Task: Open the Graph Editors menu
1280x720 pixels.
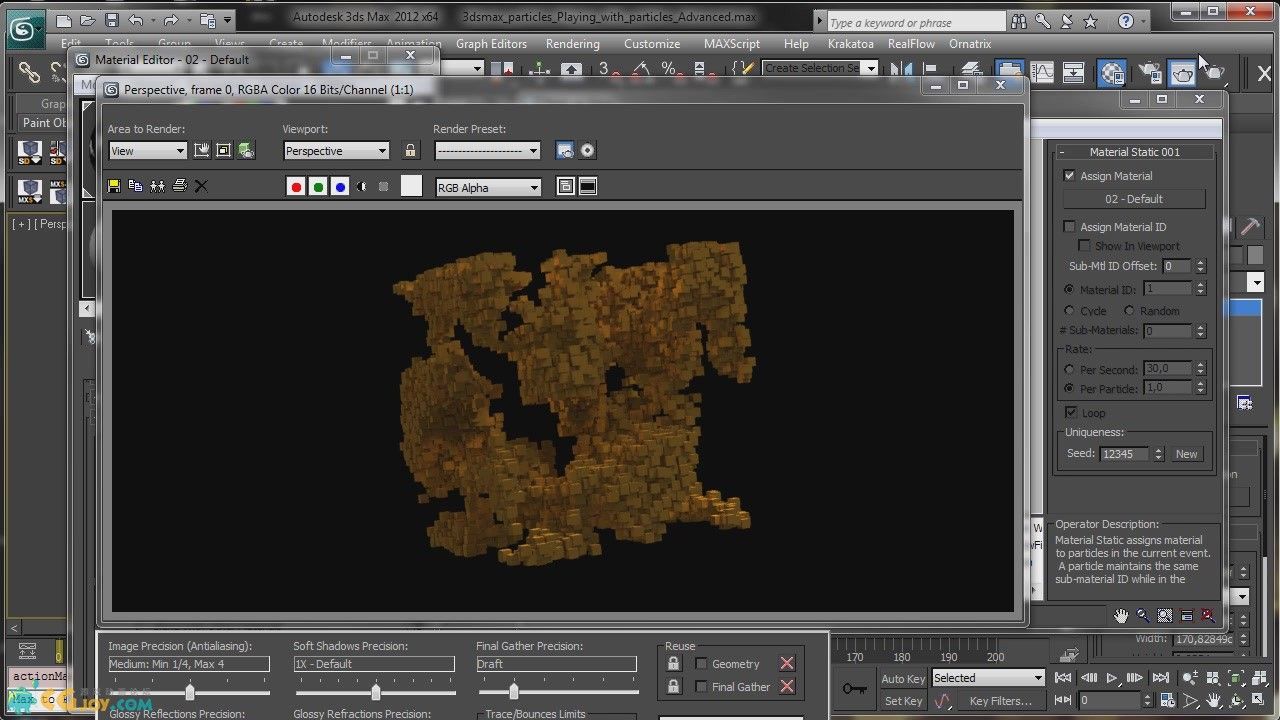Action: pyautogui.click(x=491, y=44)
